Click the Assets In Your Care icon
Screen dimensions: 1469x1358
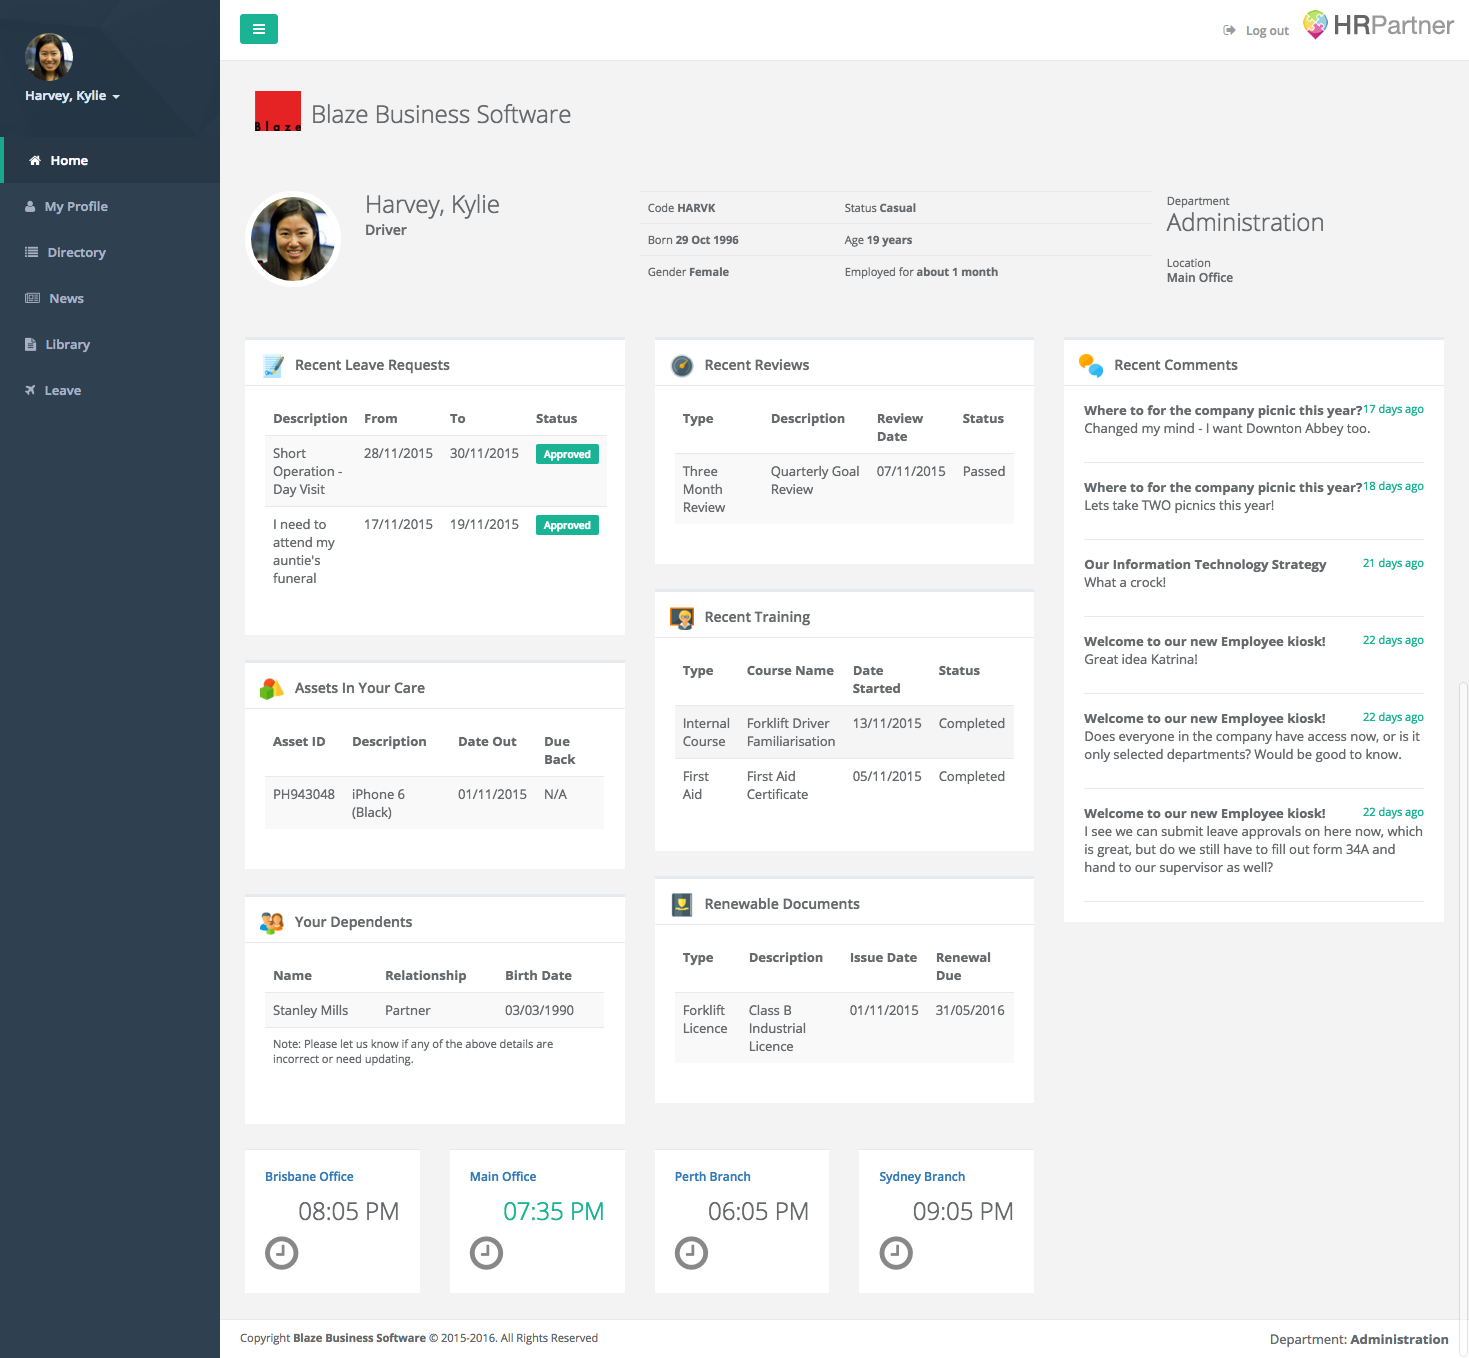(272, 689)
